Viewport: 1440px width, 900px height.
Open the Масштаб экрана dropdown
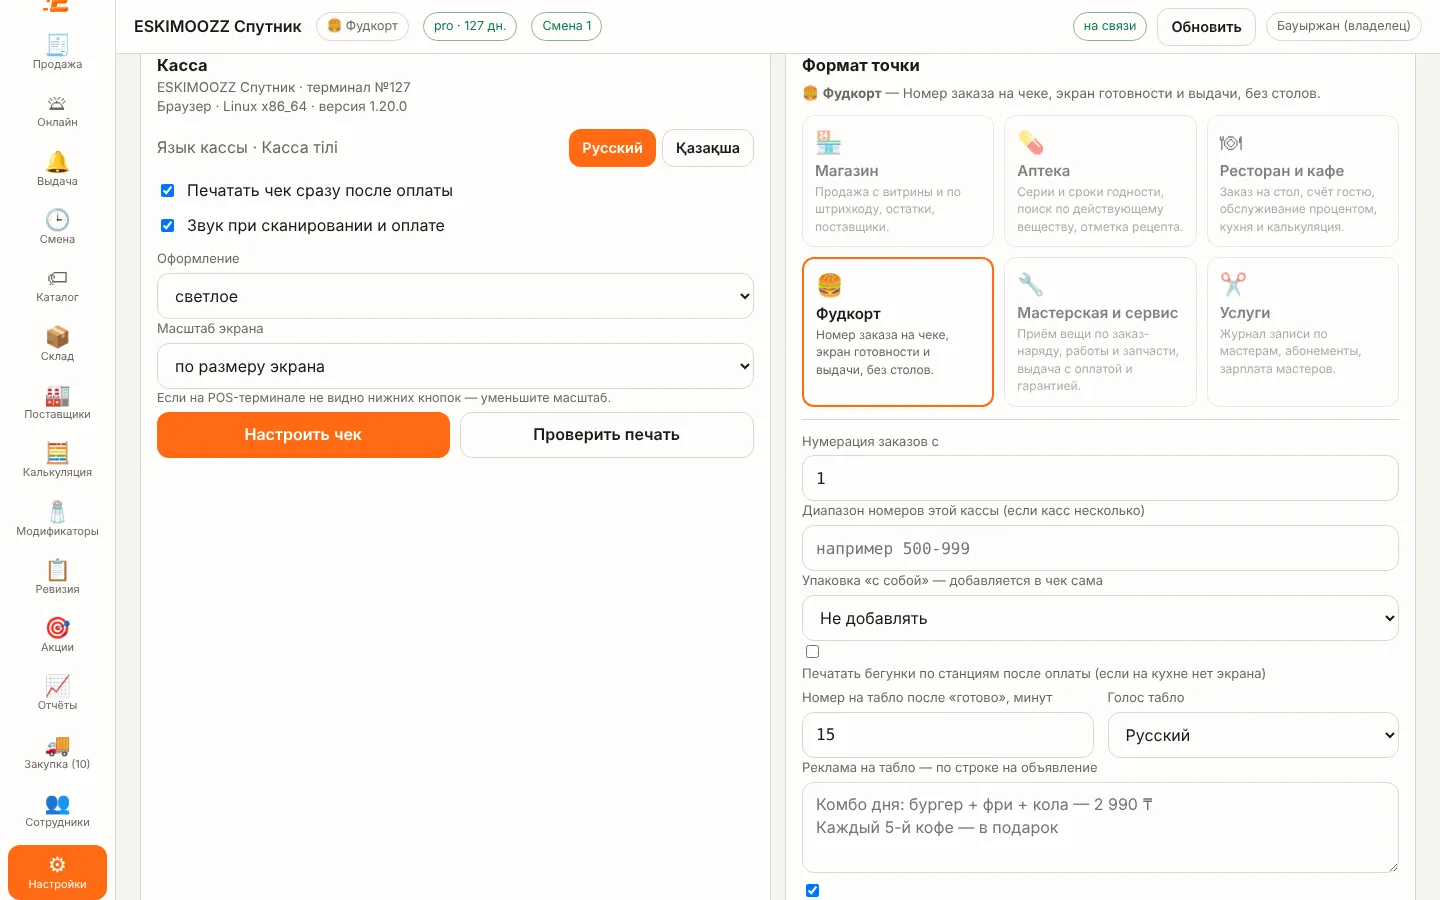[455, 366]
